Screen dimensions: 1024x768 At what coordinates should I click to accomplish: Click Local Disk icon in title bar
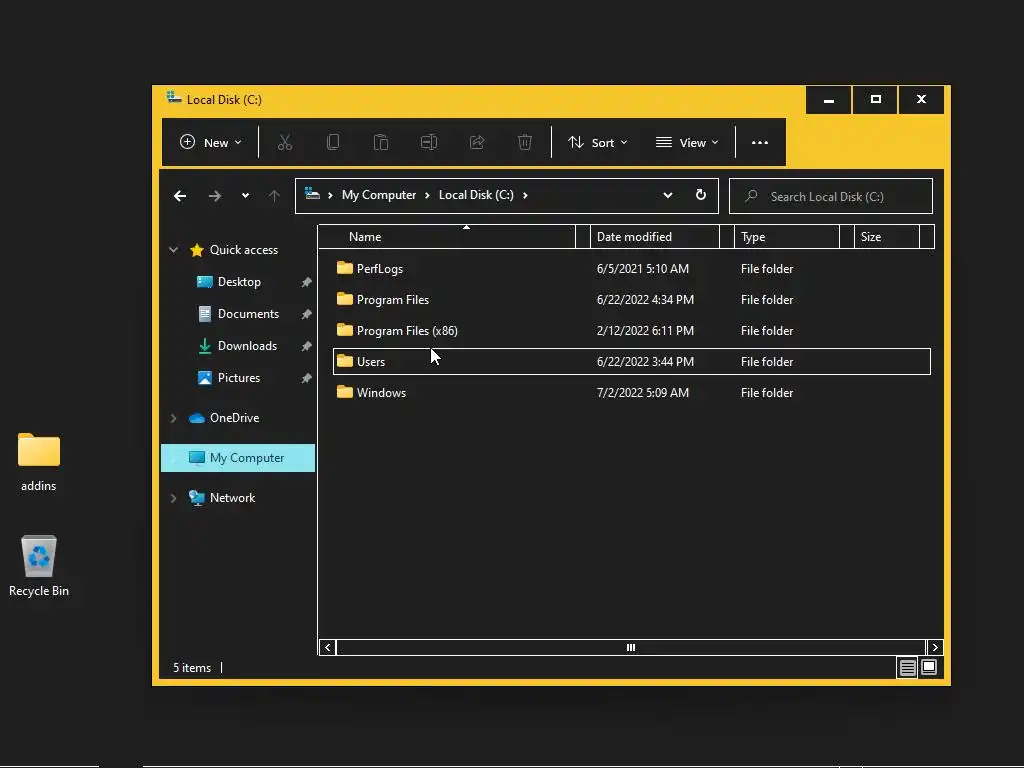click(x=174, y=98)
